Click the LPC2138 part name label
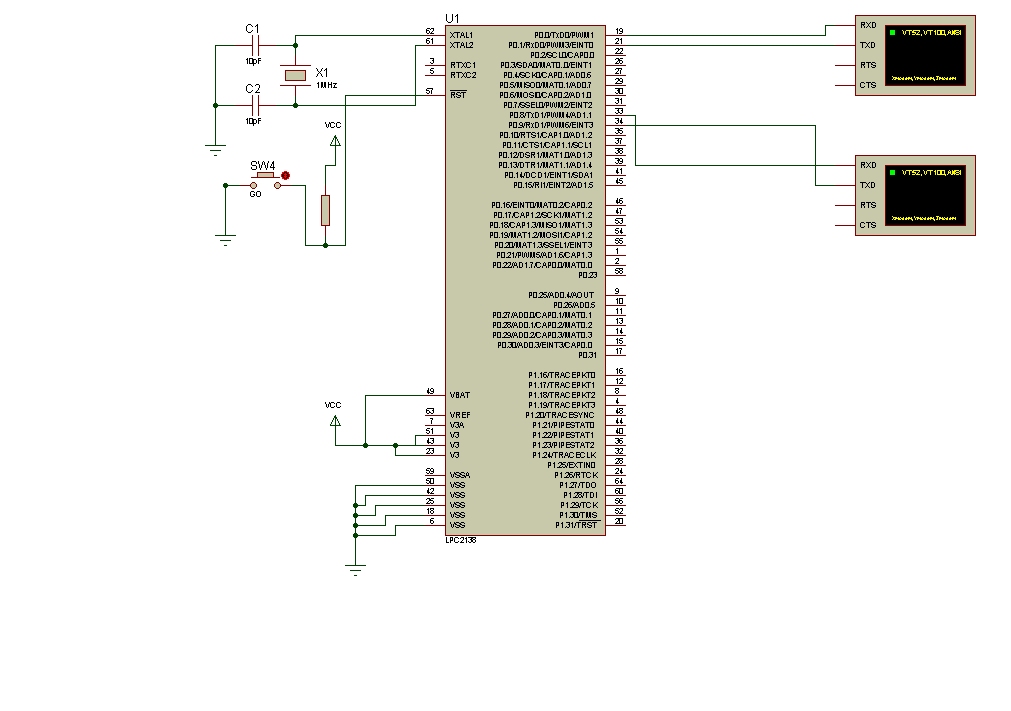1011x711 pixels. [462, 541]
